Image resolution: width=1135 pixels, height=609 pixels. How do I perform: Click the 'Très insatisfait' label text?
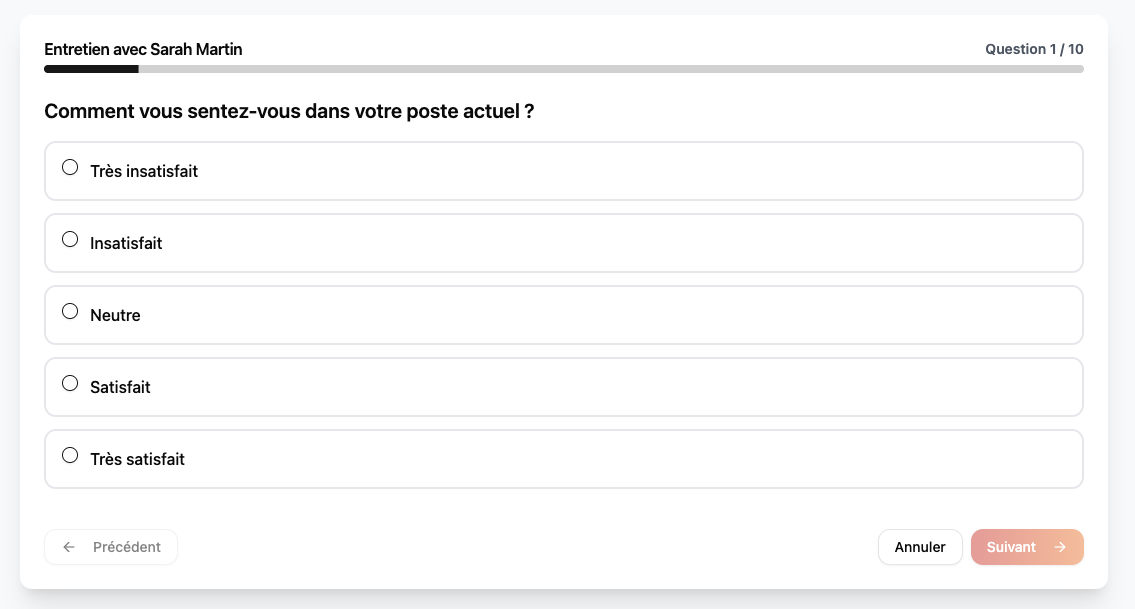[x=144, y=171]
